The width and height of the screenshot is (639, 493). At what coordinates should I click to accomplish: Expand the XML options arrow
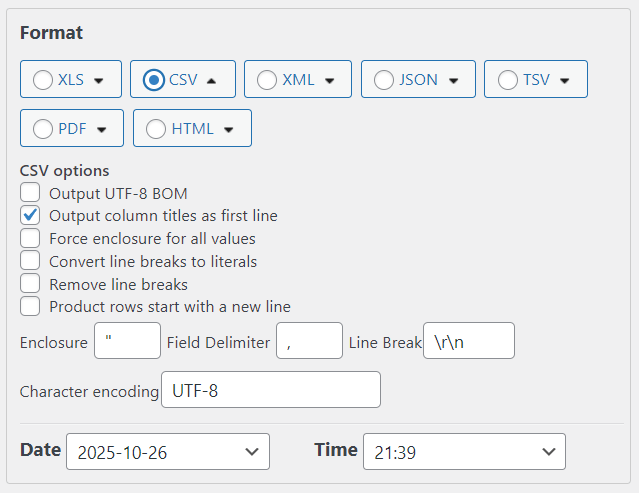[x=329, y=80]
